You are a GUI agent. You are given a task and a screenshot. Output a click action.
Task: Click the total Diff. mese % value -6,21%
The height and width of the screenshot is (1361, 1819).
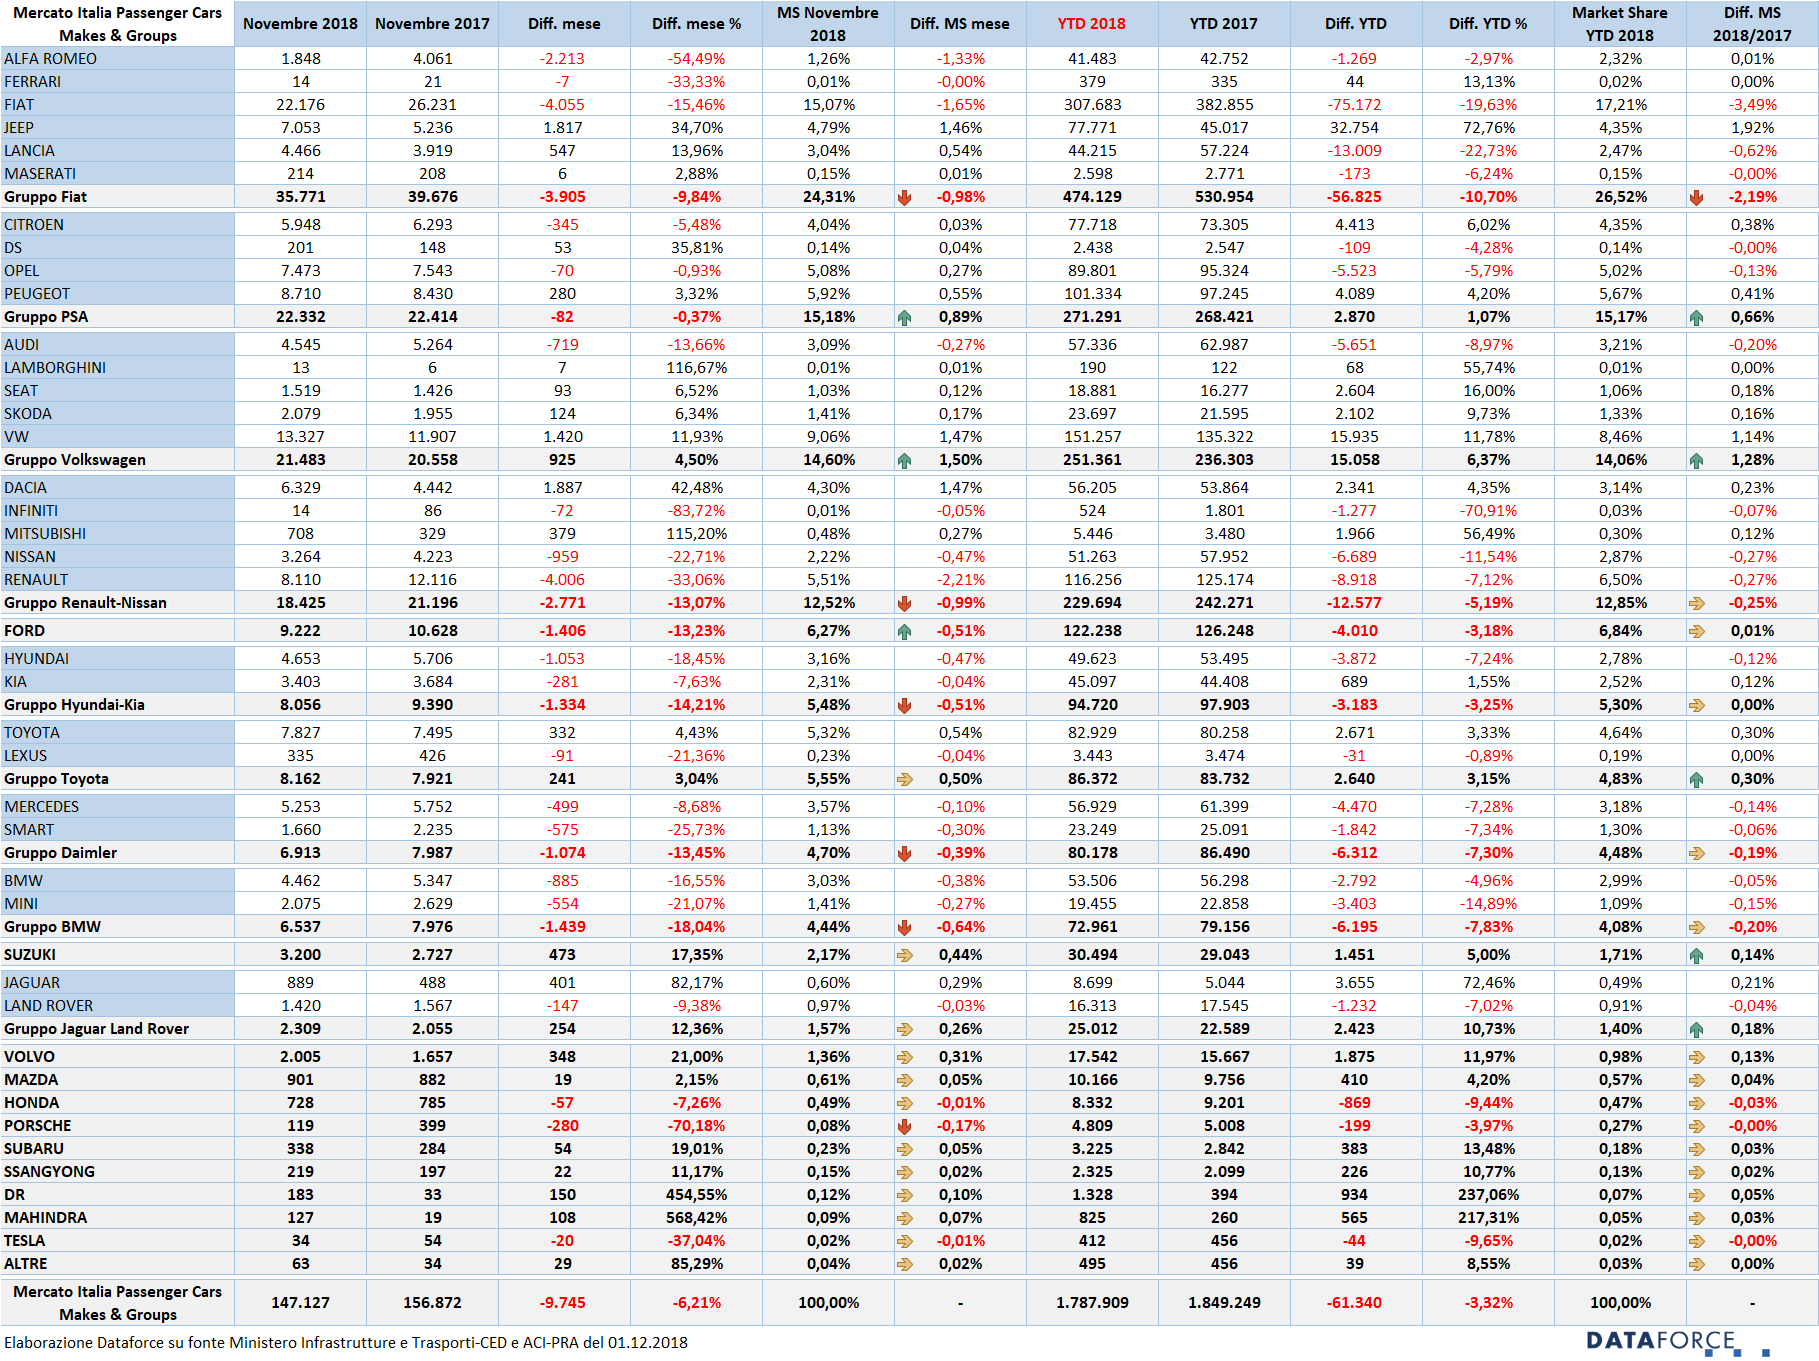[696, 1303]
